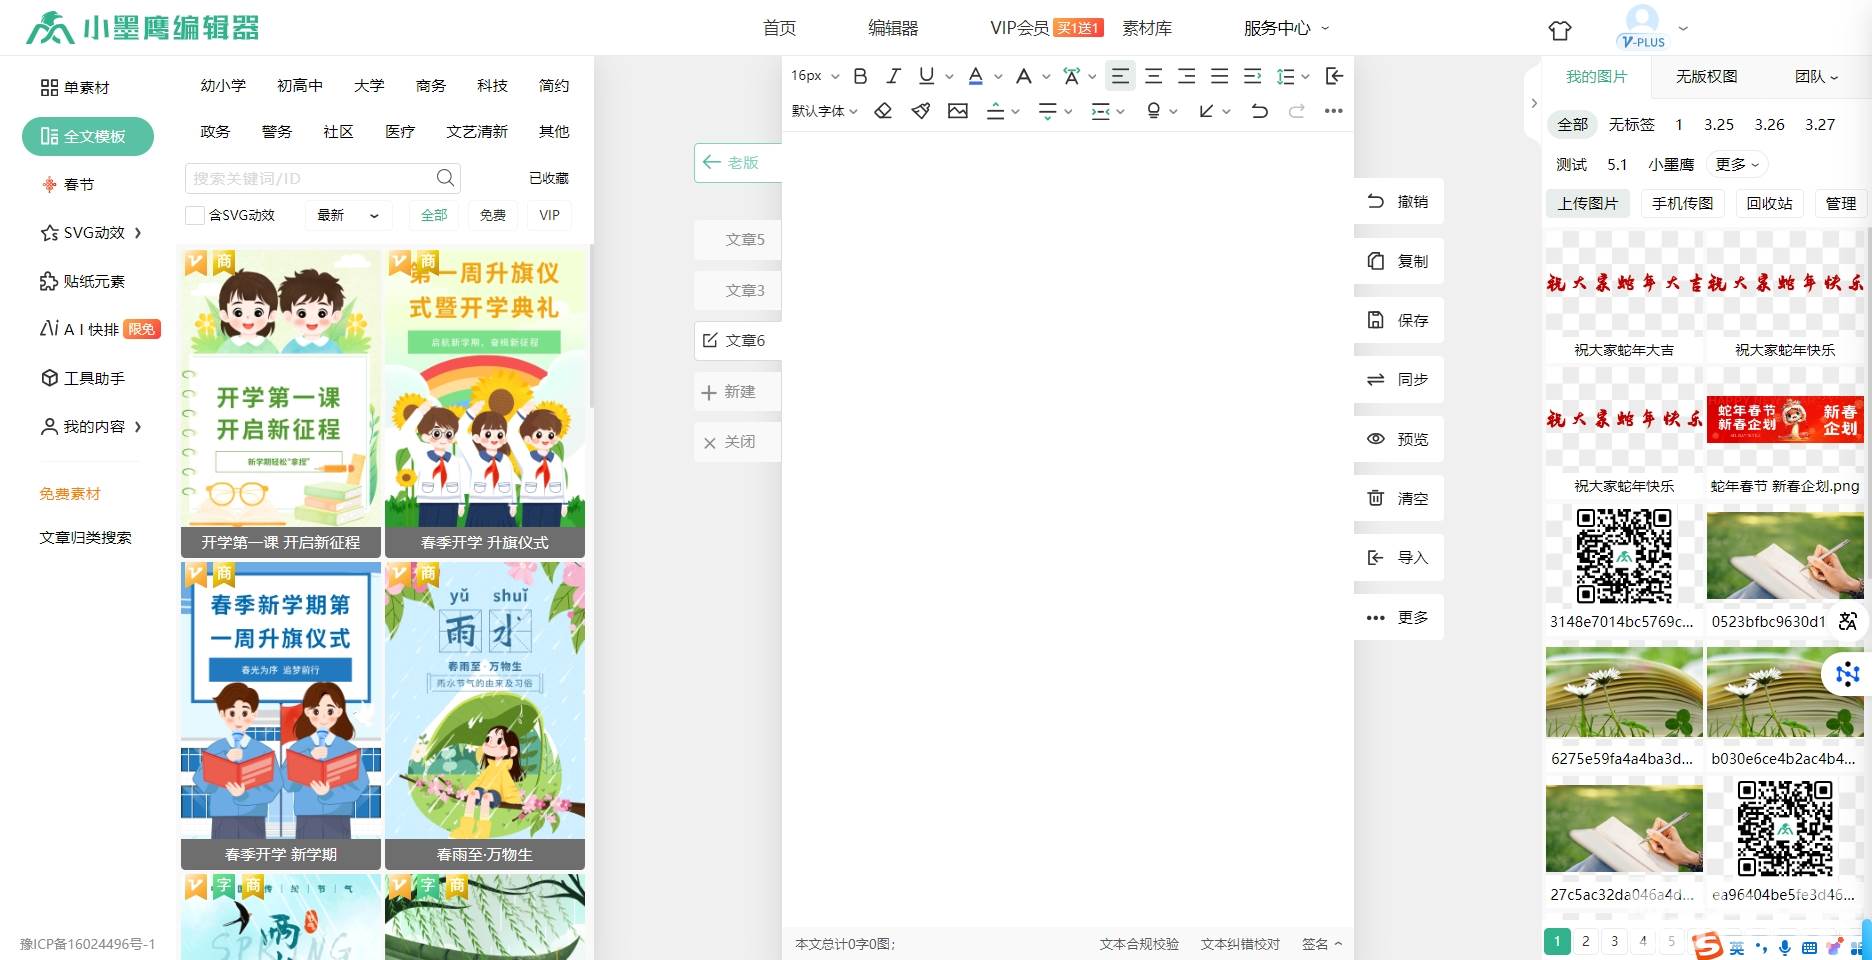Open the 素材库 menu item
This screenshot has width=1872, height=960.
coord(1146,28)
